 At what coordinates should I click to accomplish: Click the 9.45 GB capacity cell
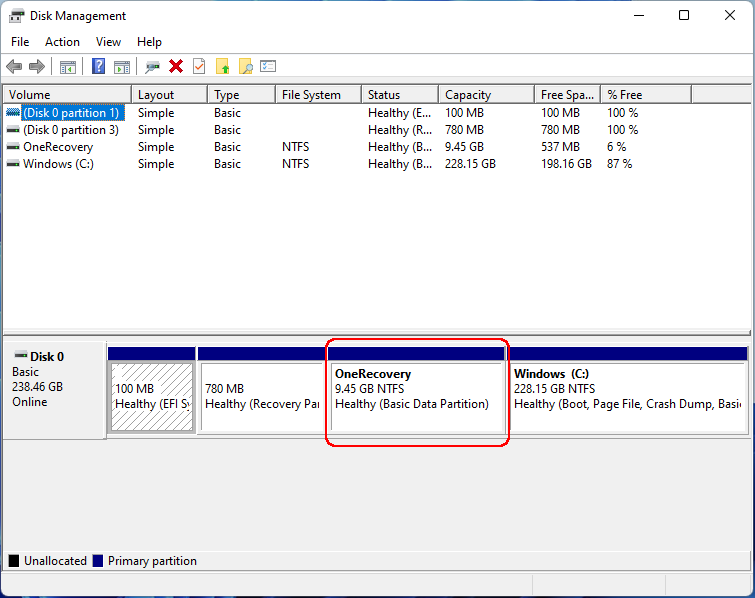coord(464,146)
